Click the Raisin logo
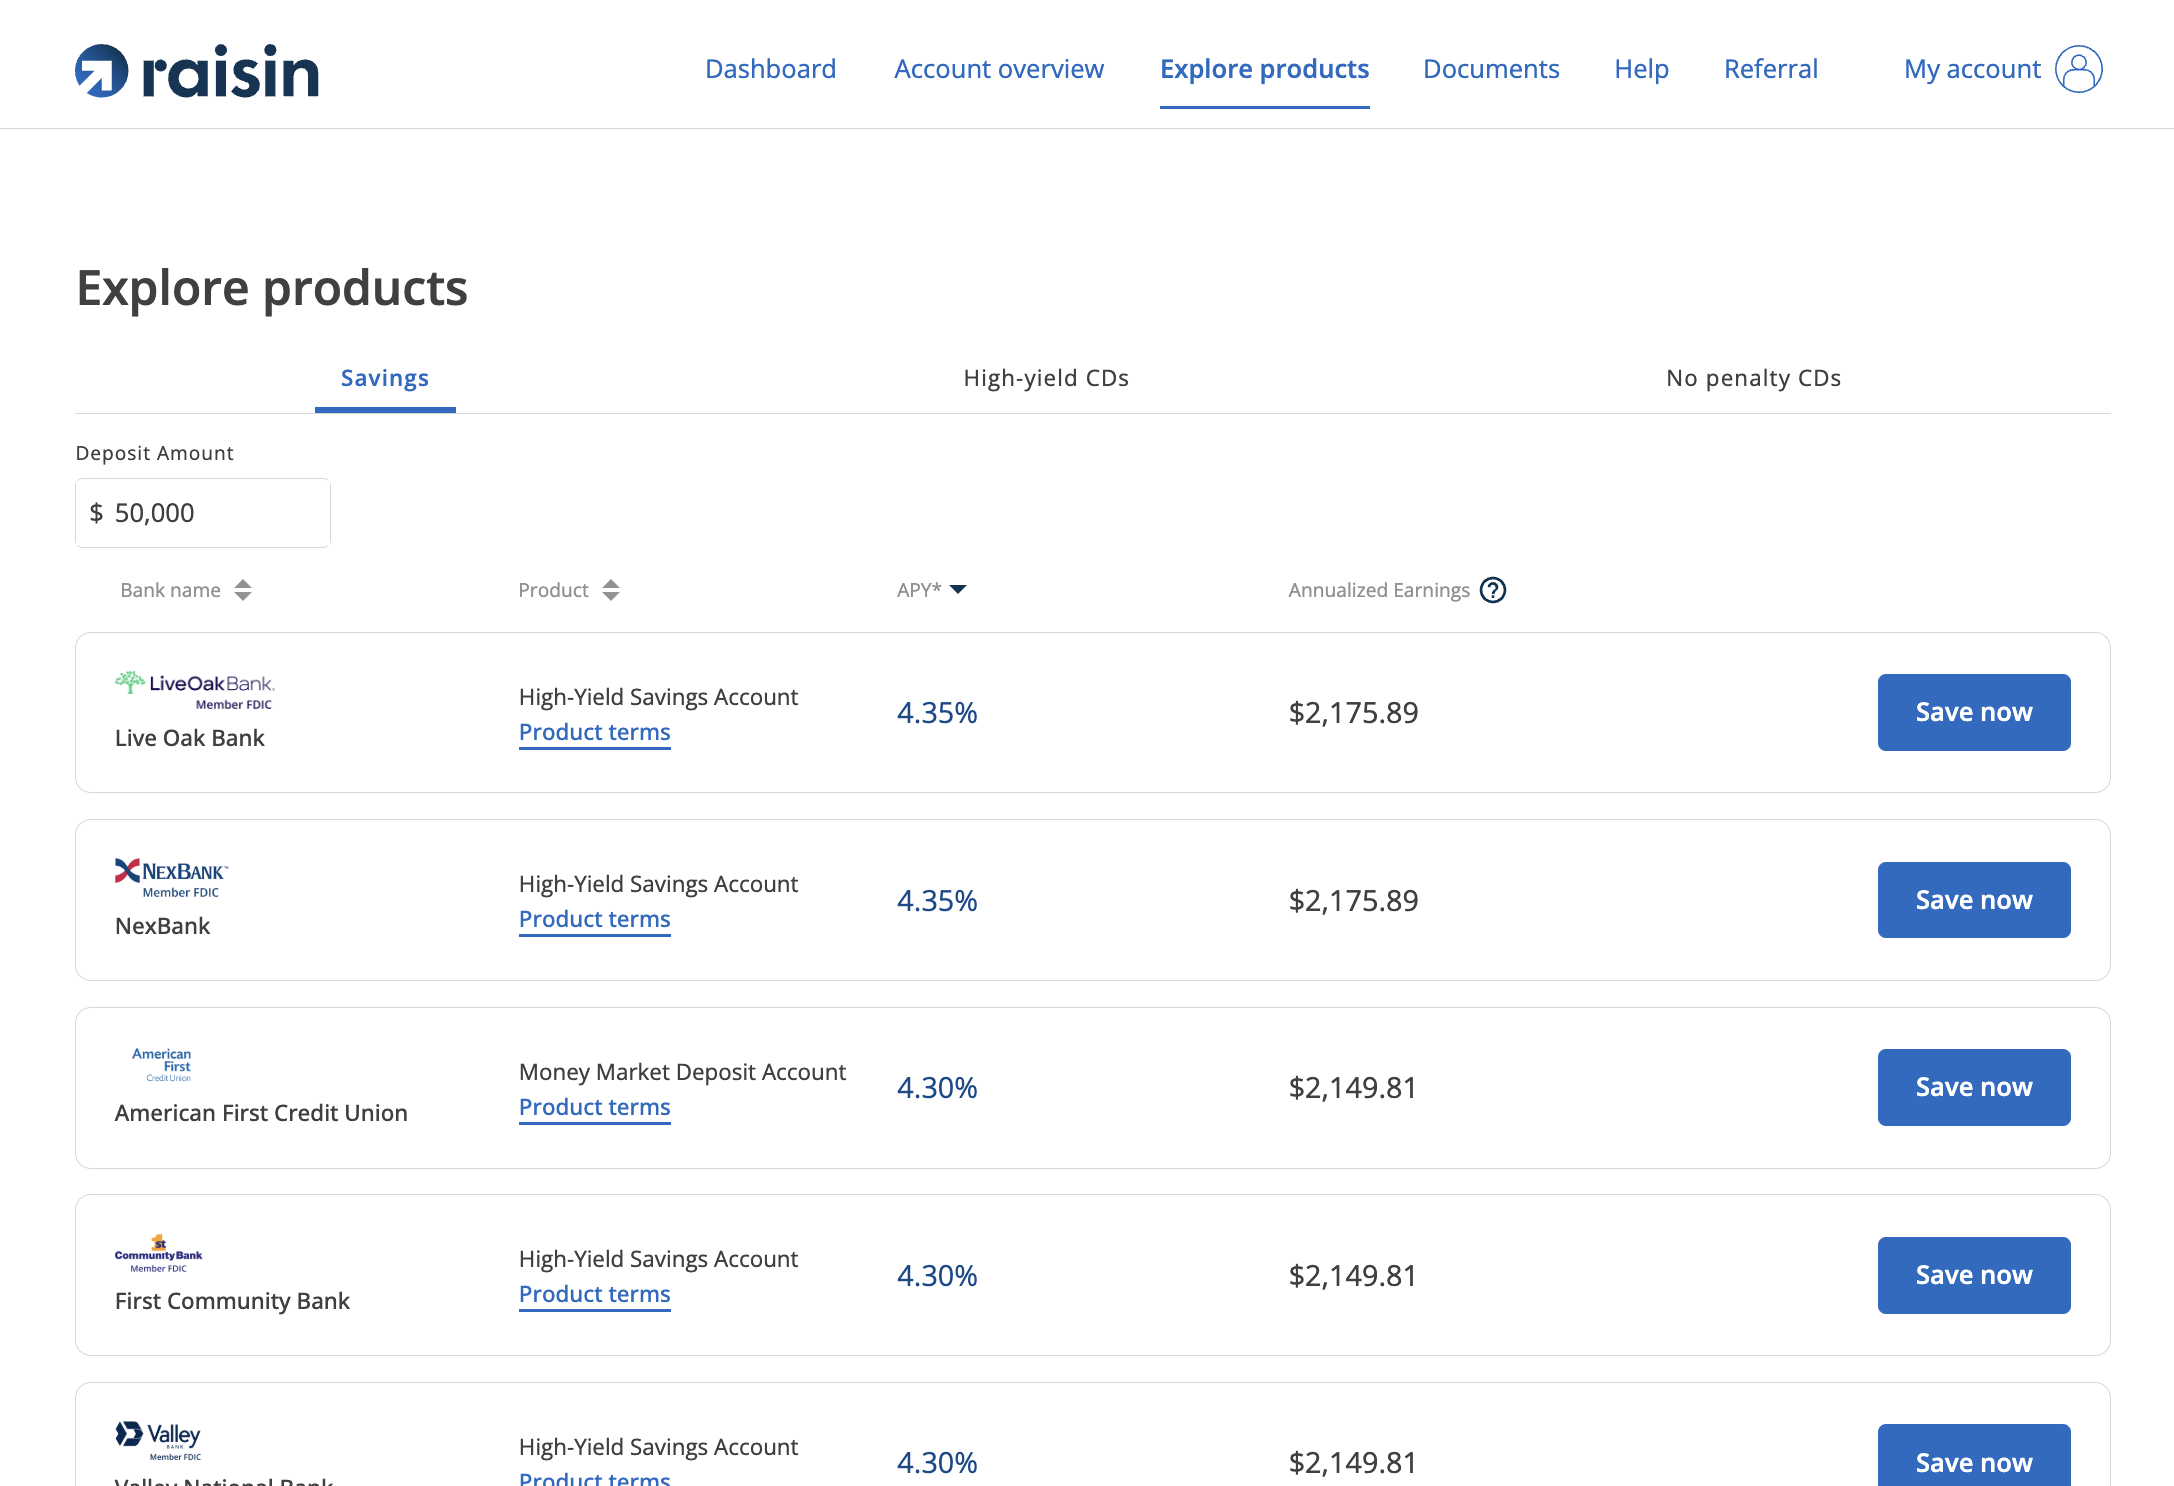The height and width of the screenshot is (1486, 2174). click(197, 71)
